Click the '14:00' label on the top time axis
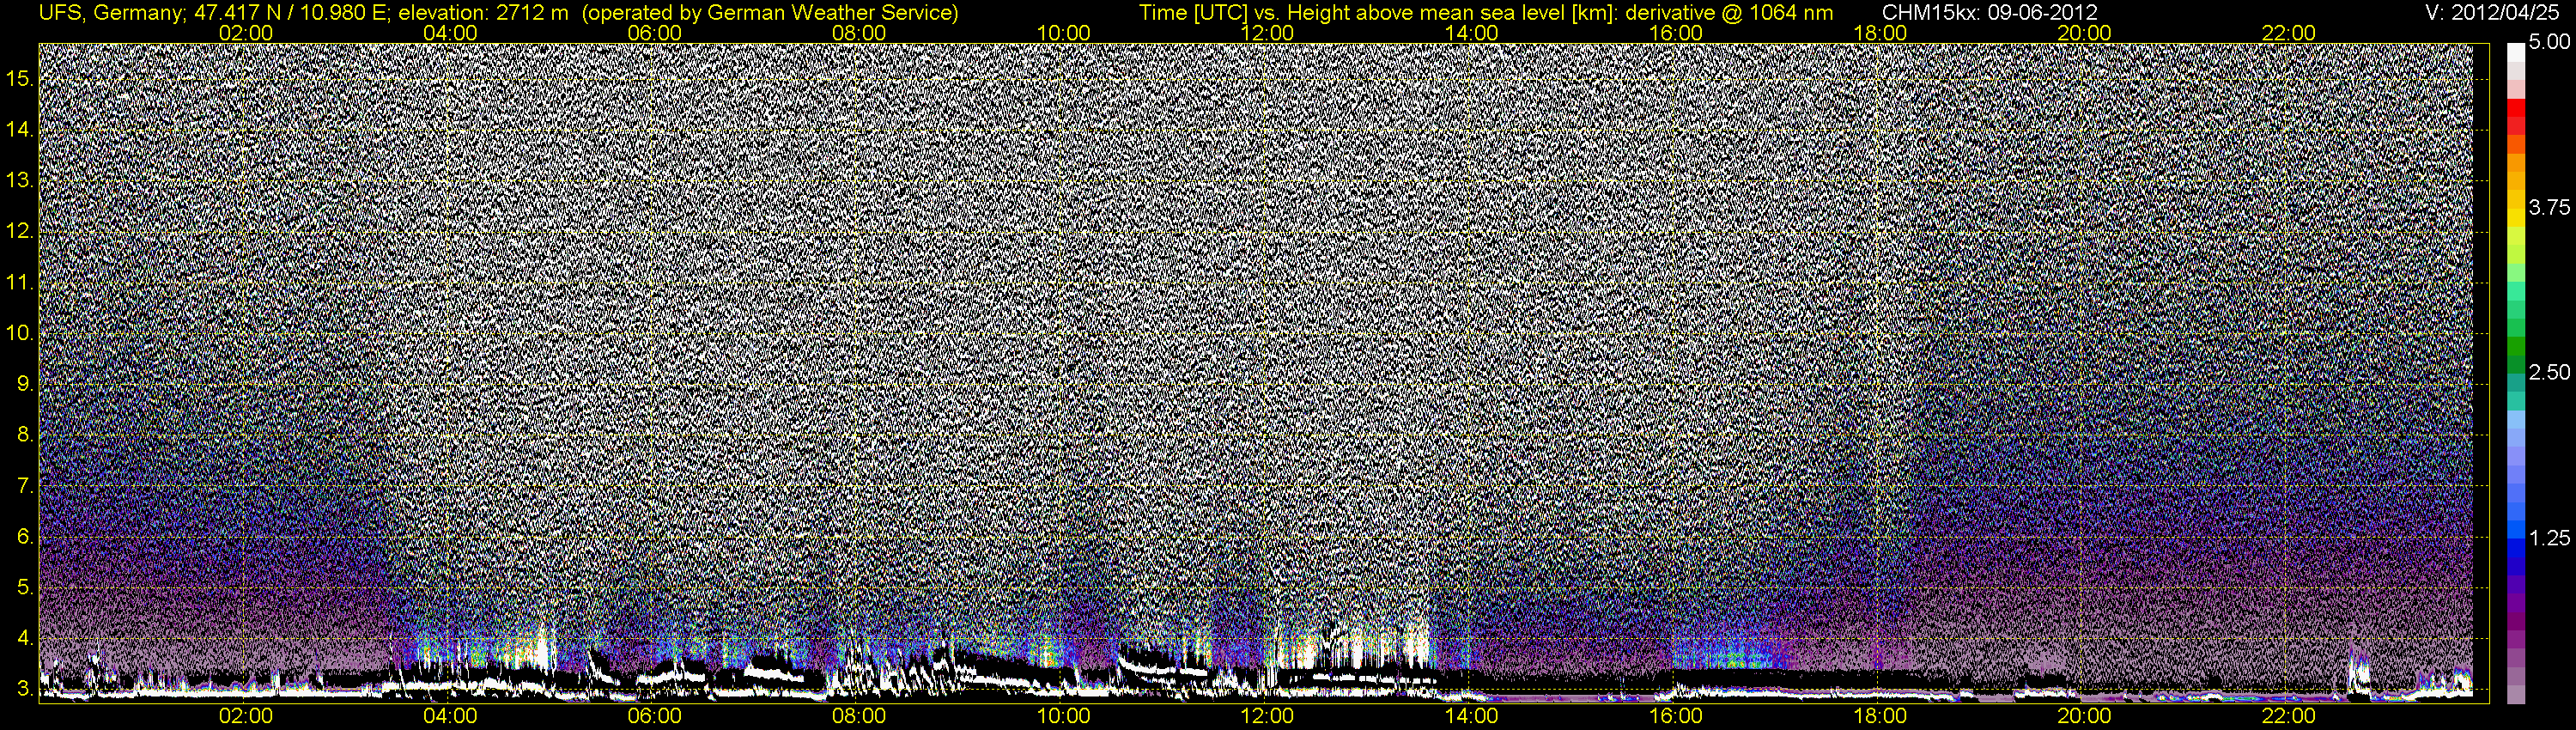The width and height of the screenshot is (2576, 730). pos(1472,33)
